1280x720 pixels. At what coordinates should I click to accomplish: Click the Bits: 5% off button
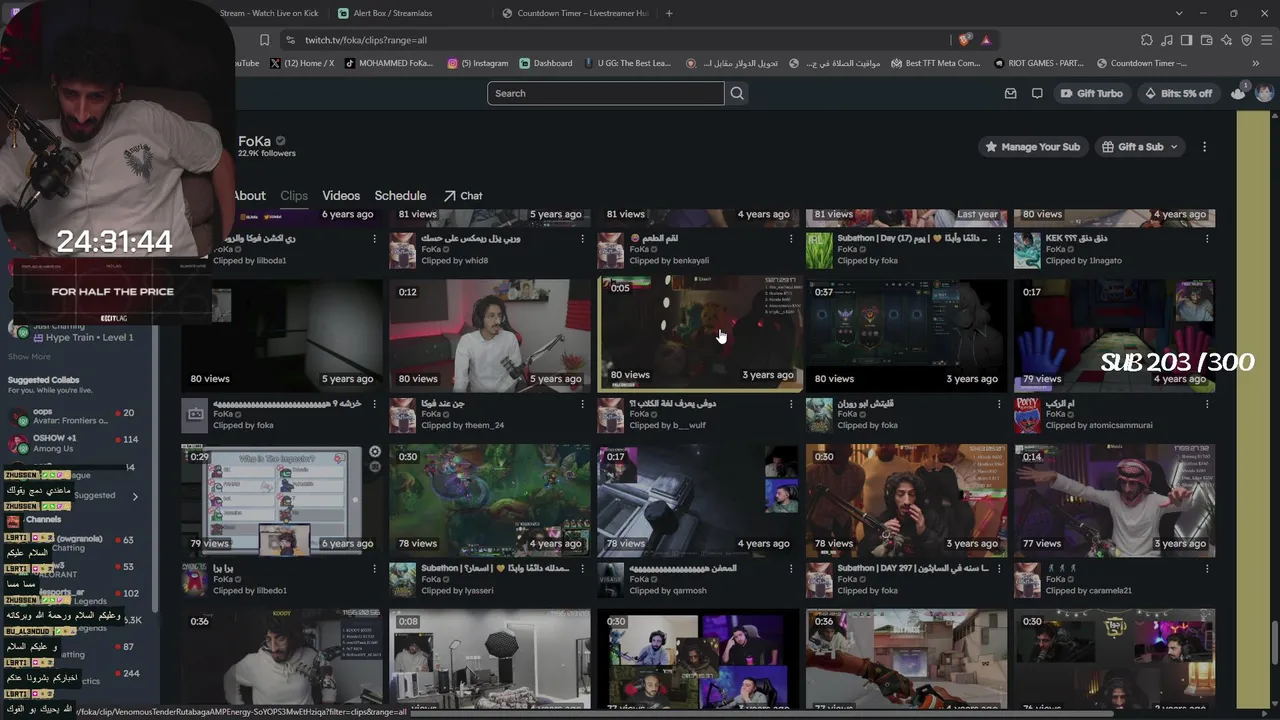click(1178, 93)
